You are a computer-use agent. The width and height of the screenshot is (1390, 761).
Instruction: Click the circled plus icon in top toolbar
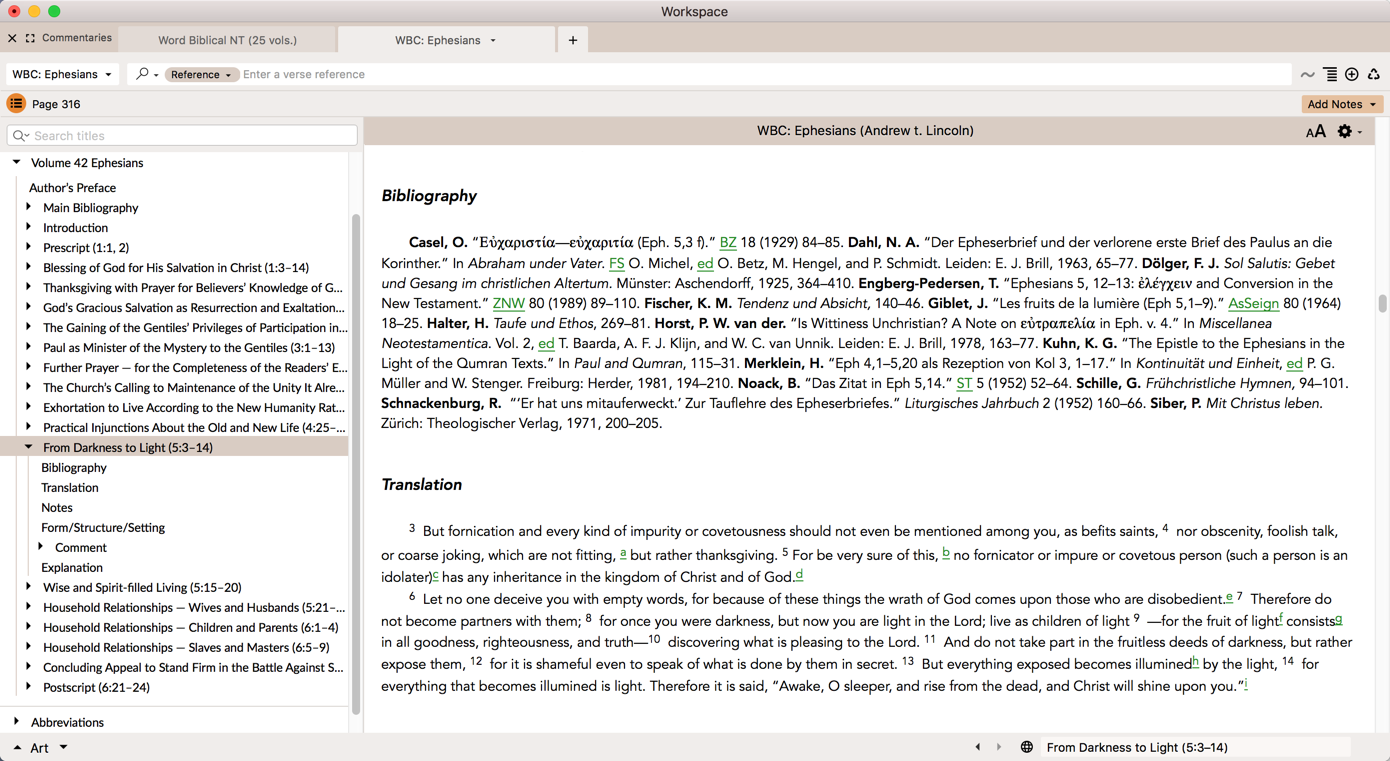(x=1352, y=74)
